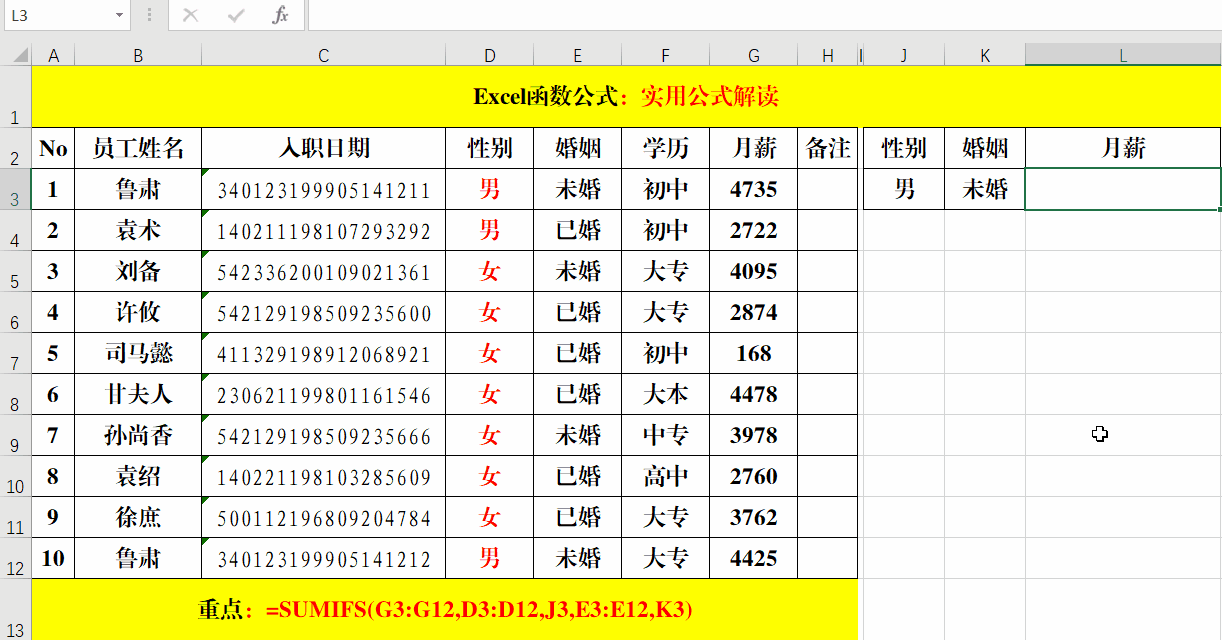Click the No cell '10'

53,558
